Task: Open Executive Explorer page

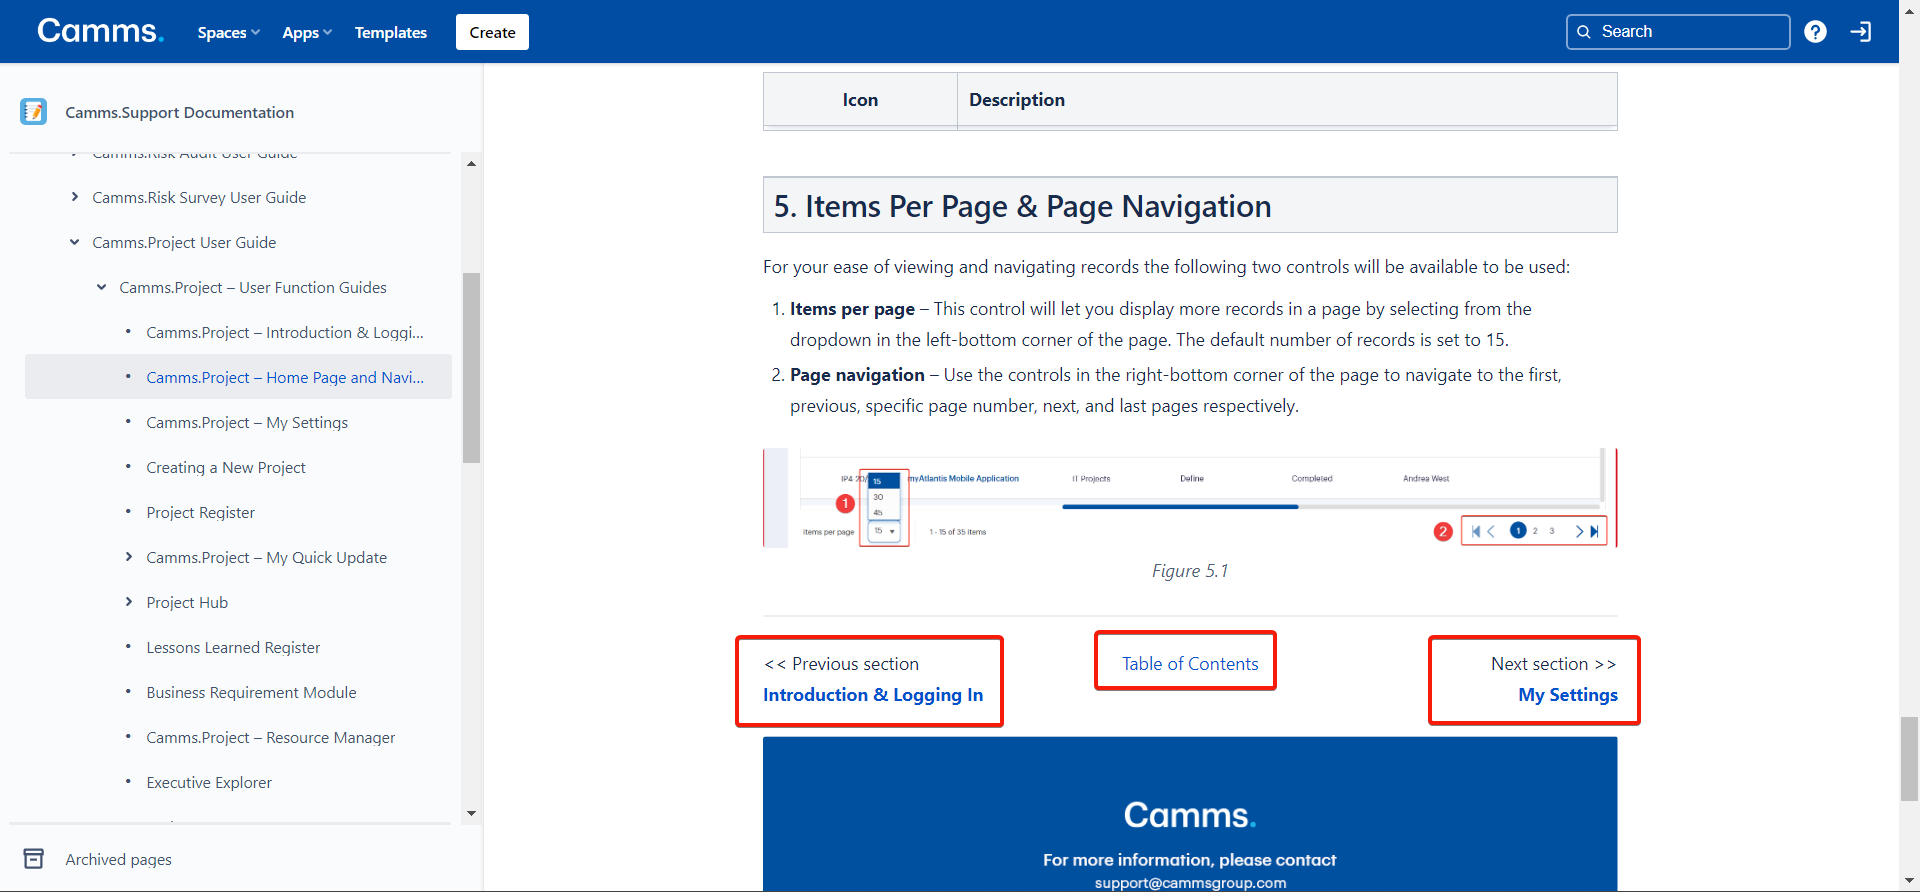Action: [x=209, y=782]
